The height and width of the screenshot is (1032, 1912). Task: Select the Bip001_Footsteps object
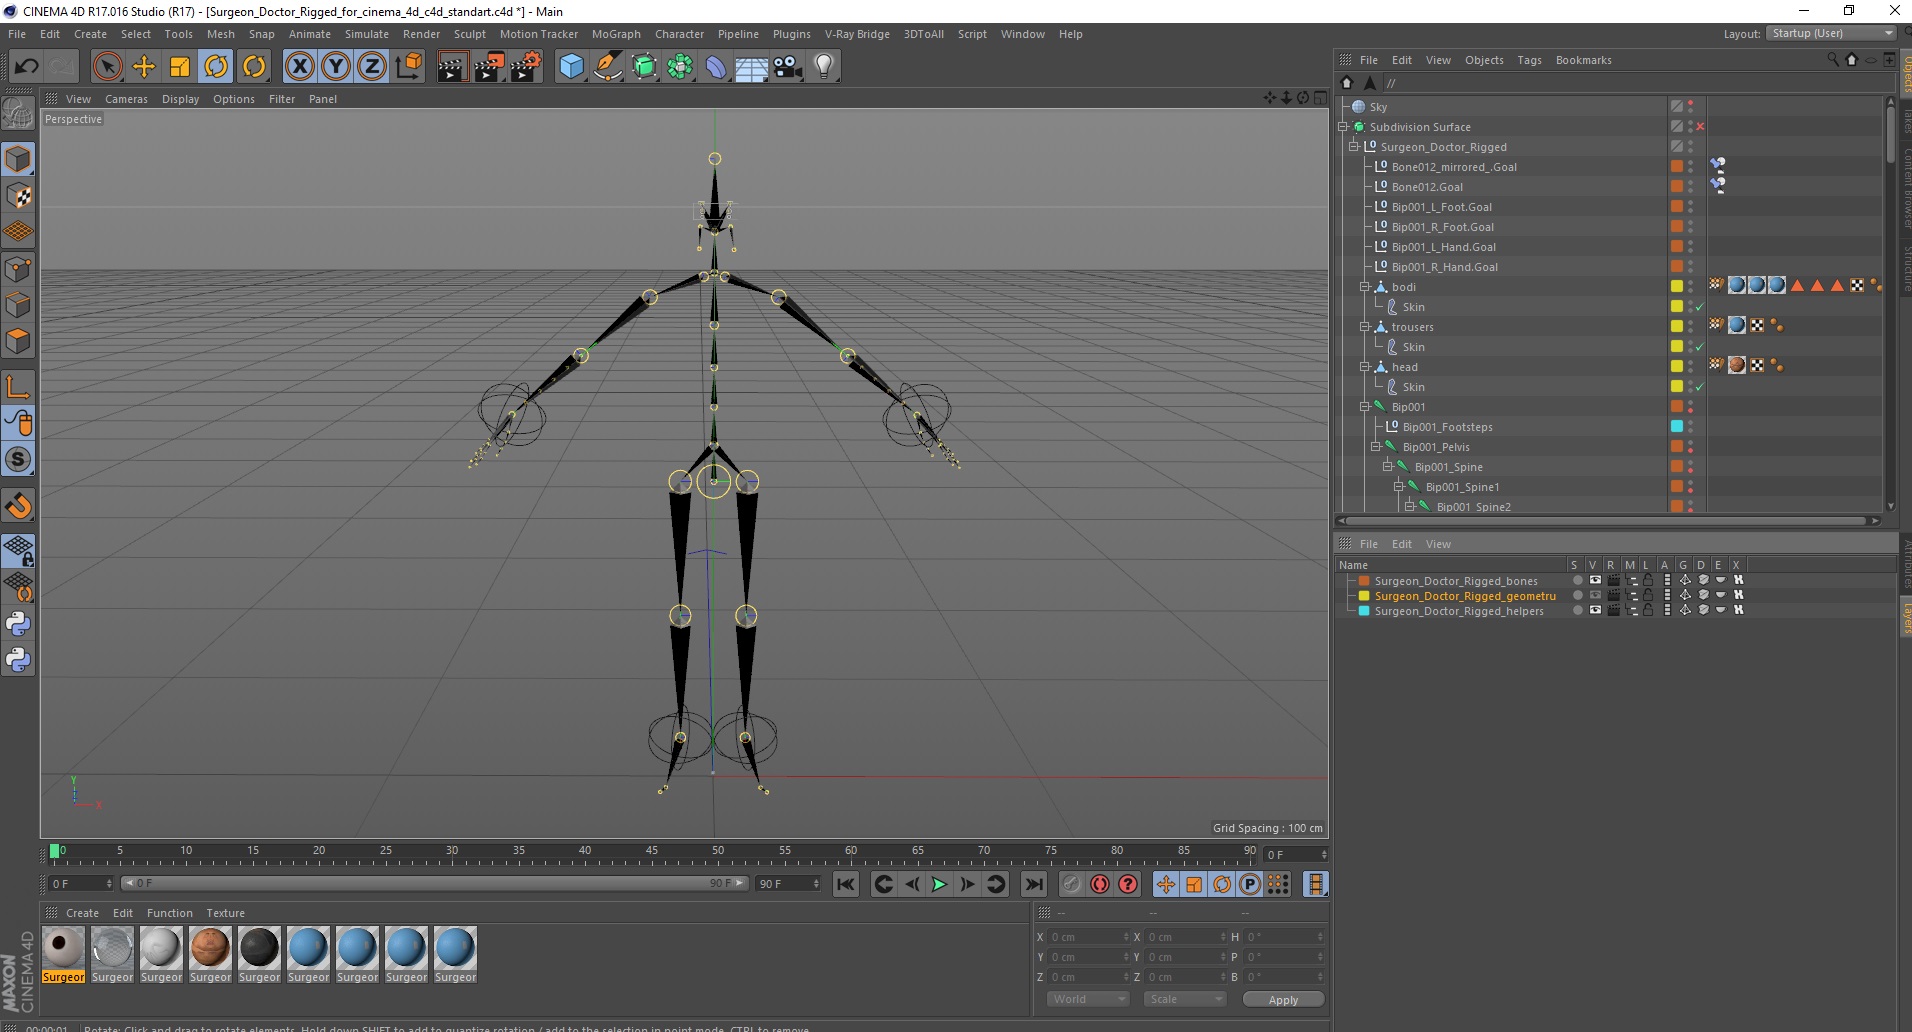[1447, 427]
